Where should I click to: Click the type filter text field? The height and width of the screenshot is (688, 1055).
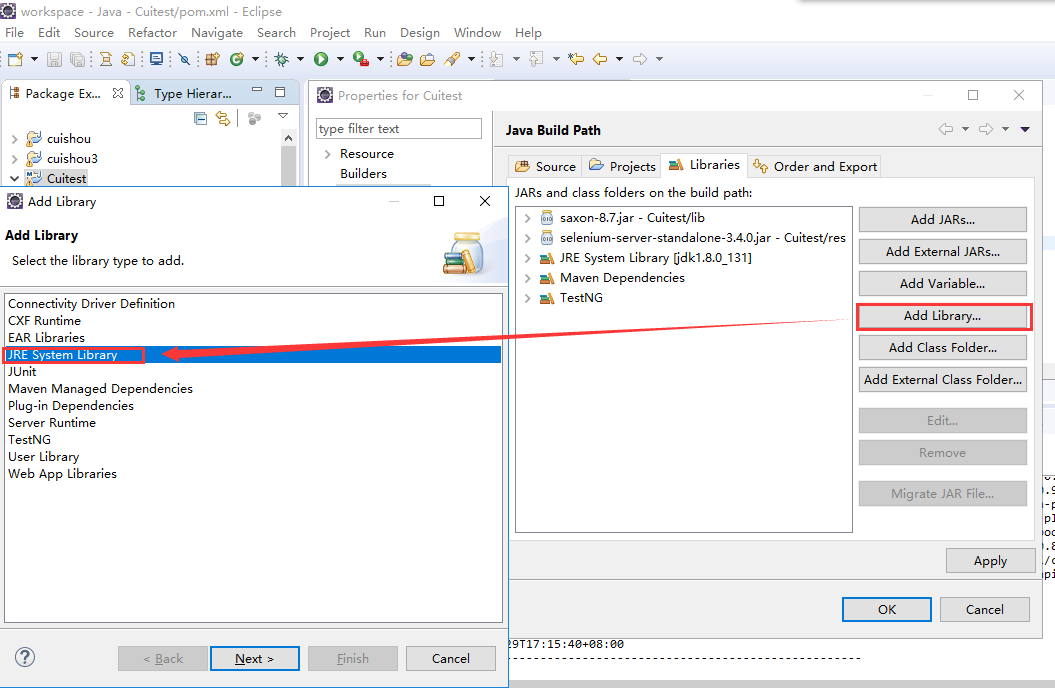[x=399, y=128]
